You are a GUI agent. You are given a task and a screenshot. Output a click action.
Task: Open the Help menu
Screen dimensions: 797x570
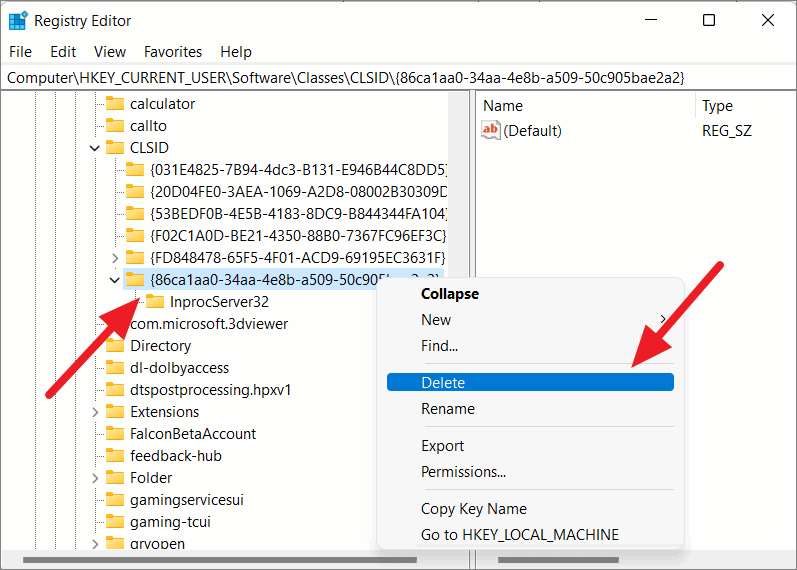[236, 52]
